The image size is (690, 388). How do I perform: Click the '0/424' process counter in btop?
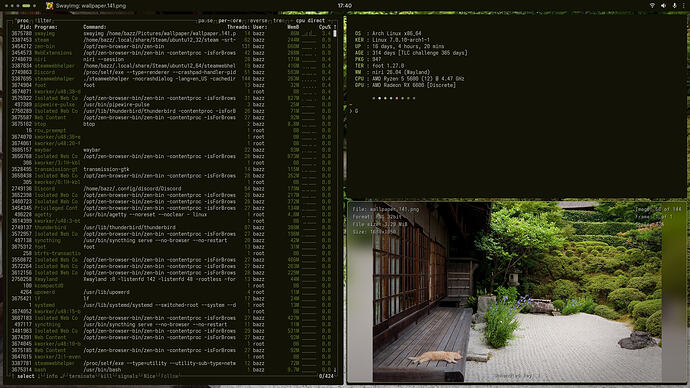click(326, 376)
